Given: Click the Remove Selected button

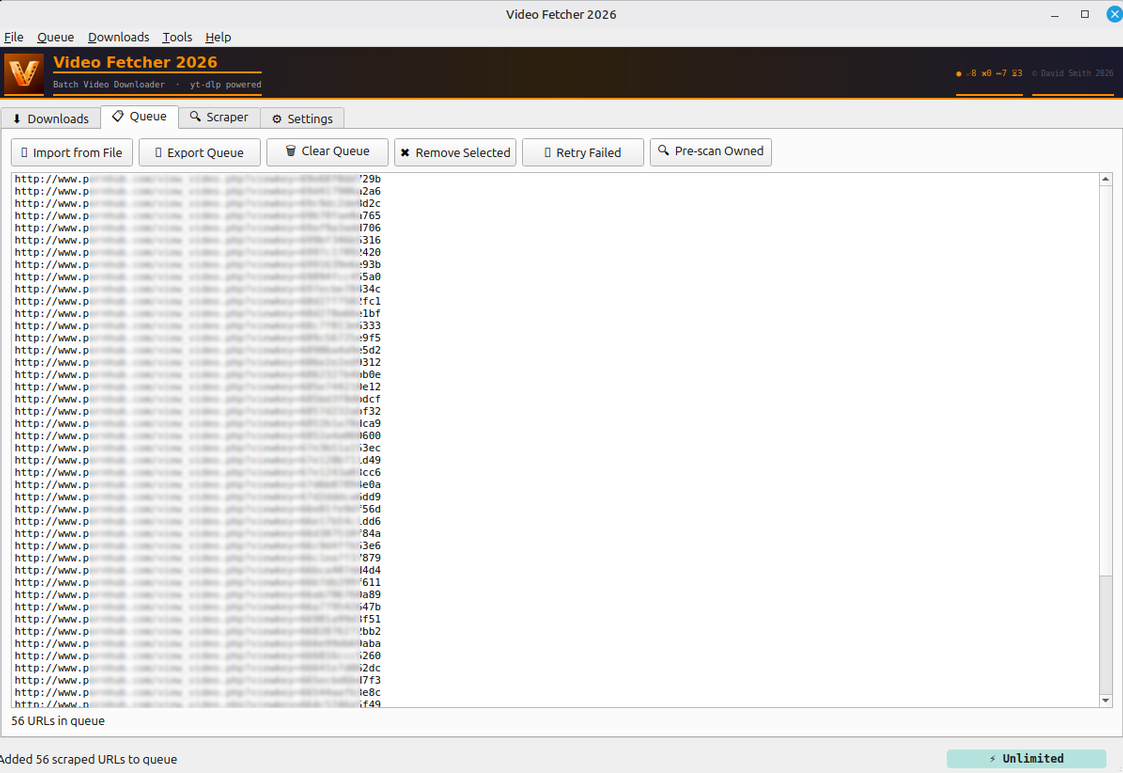Looking at the screenshot, I should point(455,153).
